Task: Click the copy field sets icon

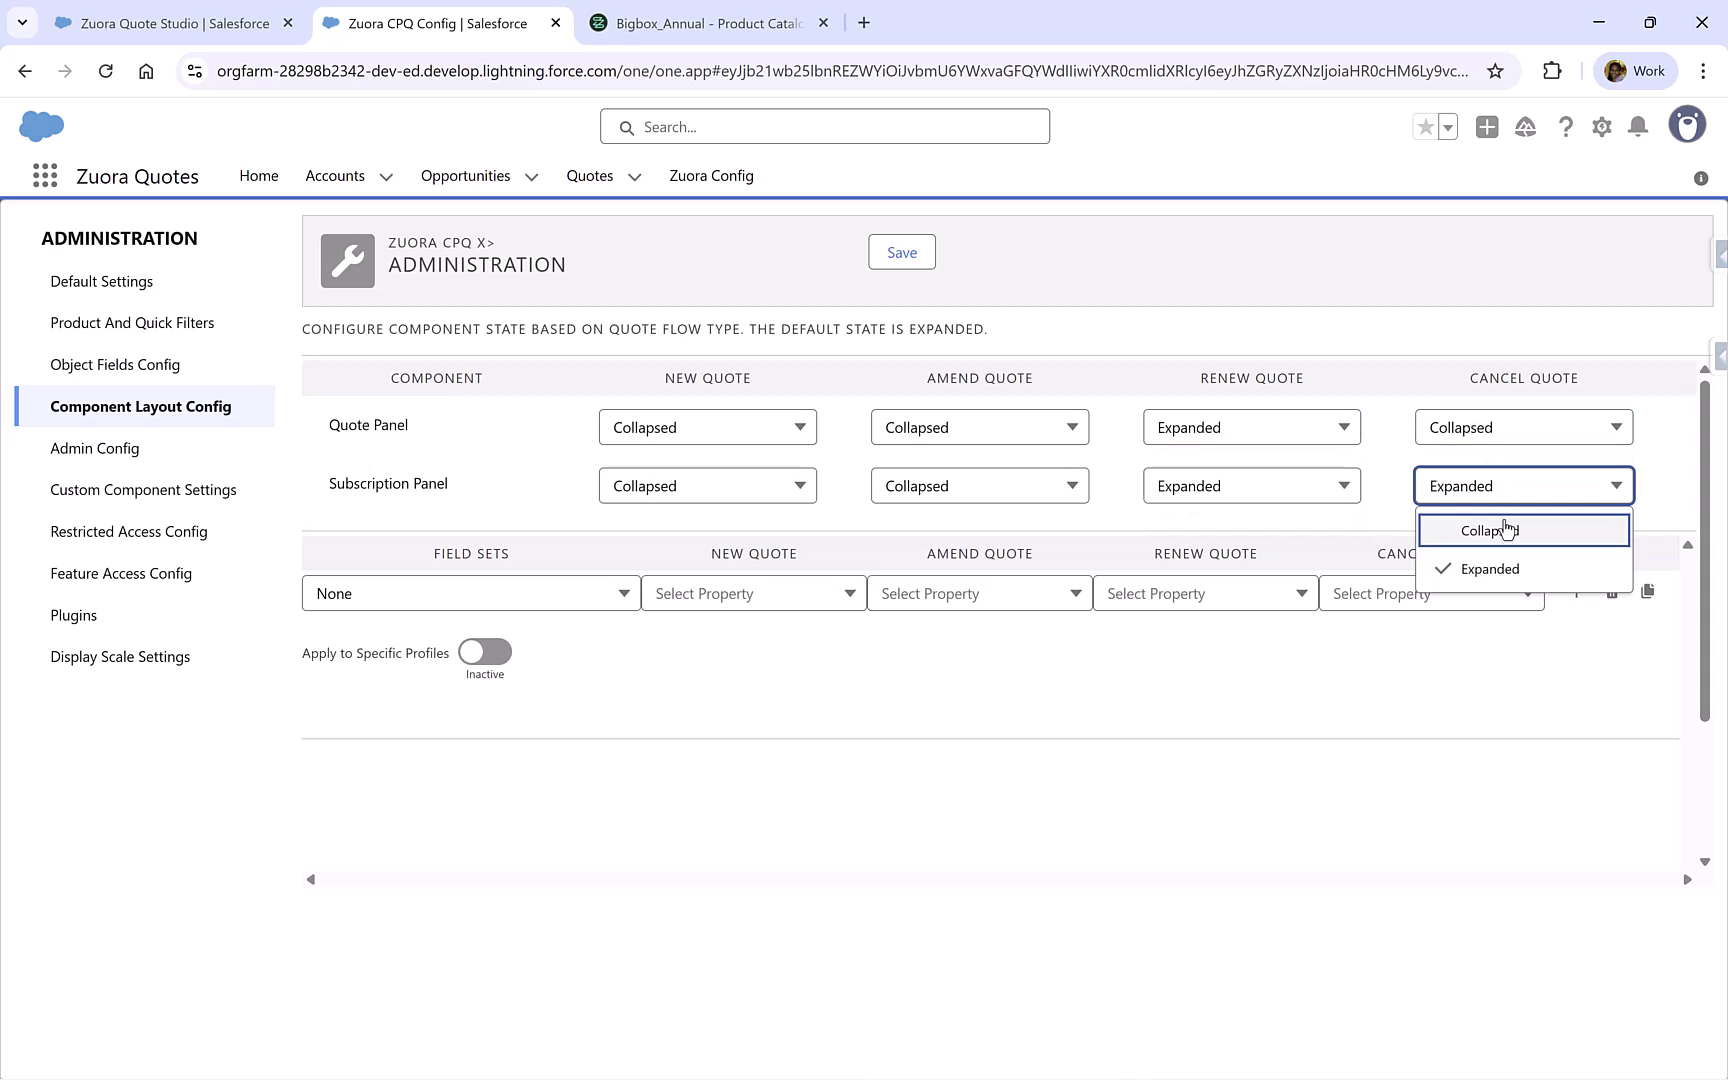Action: (1648, 591)
